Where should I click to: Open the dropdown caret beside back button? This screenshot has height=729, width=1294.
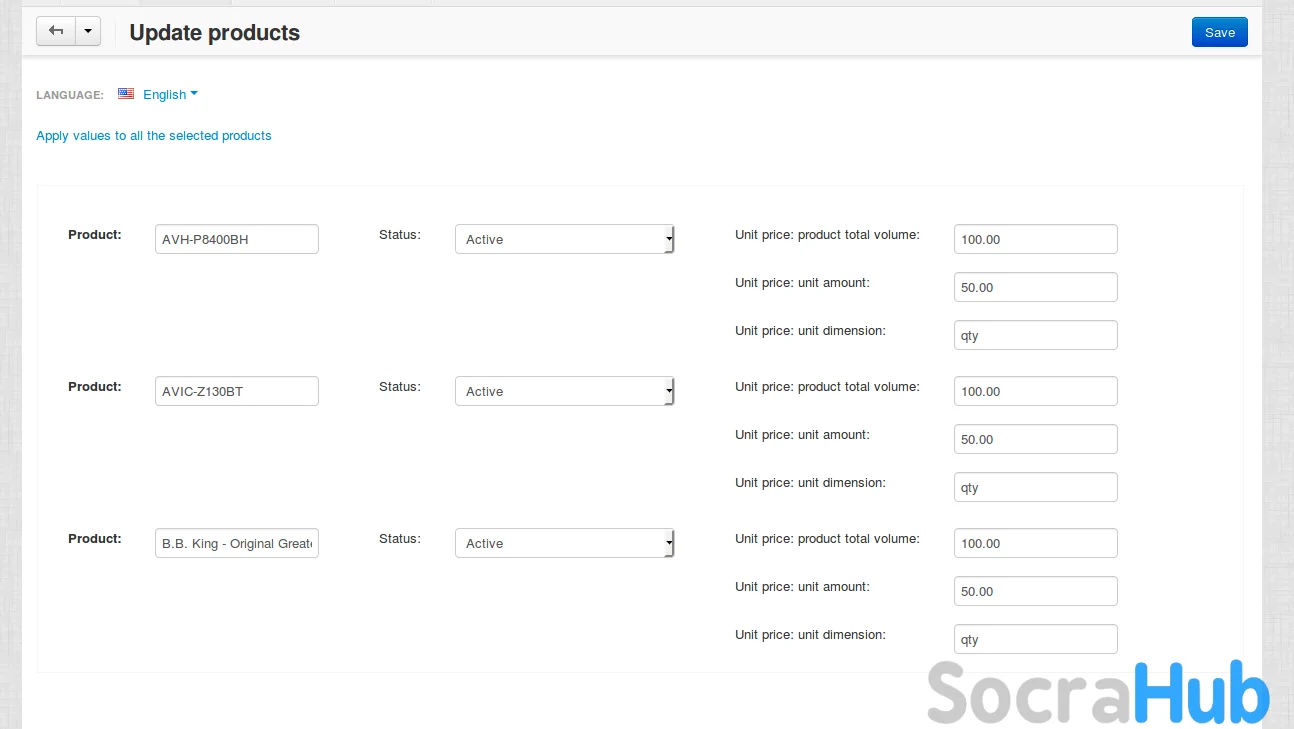[x=88, y=32]
